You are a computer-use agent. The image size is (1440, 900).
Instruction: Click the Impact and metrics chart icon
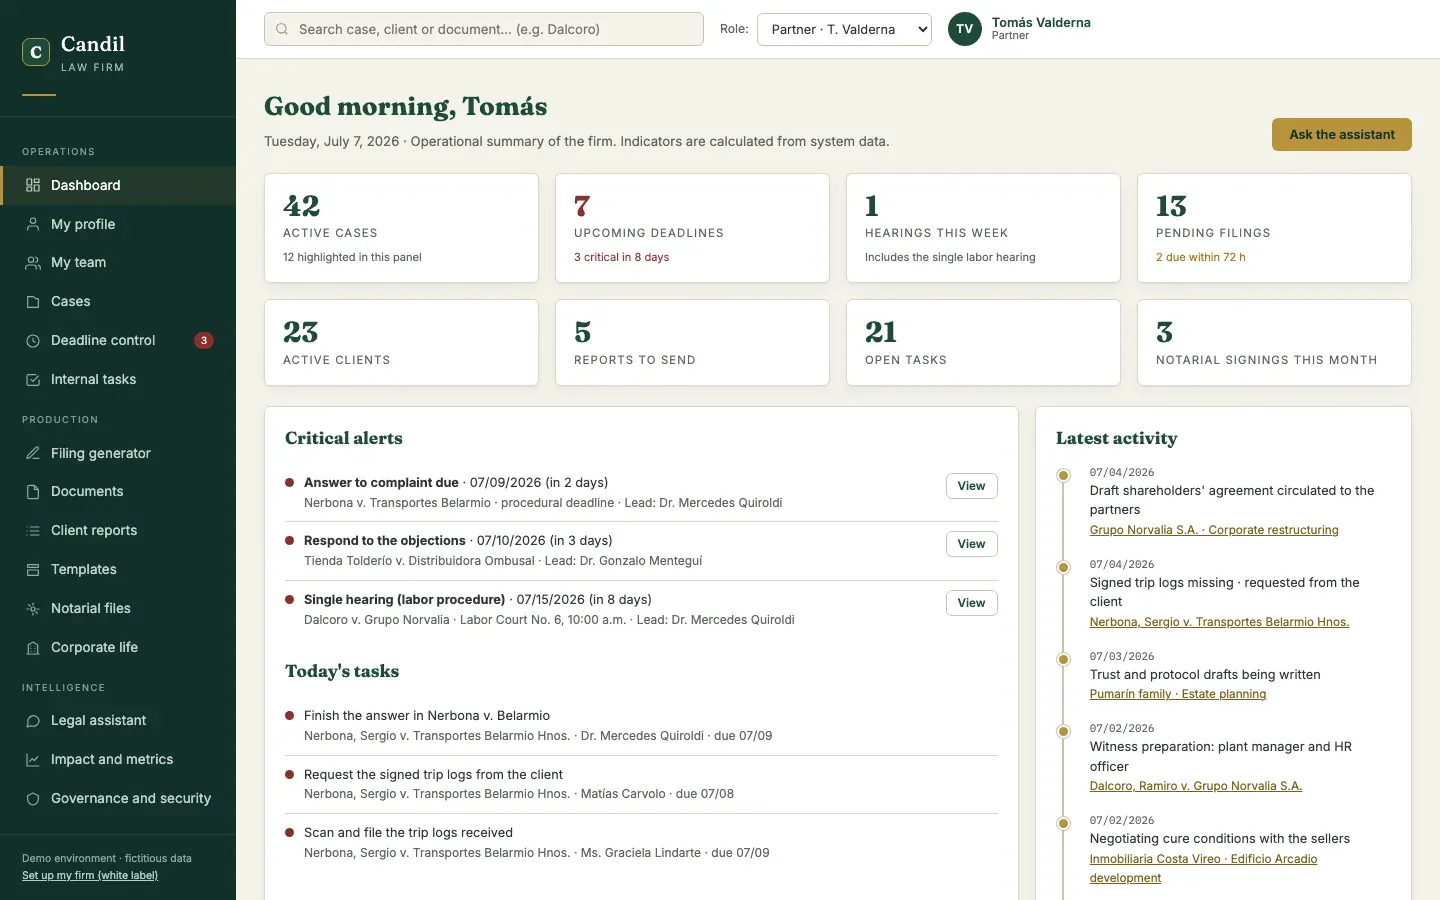(33, 759)
